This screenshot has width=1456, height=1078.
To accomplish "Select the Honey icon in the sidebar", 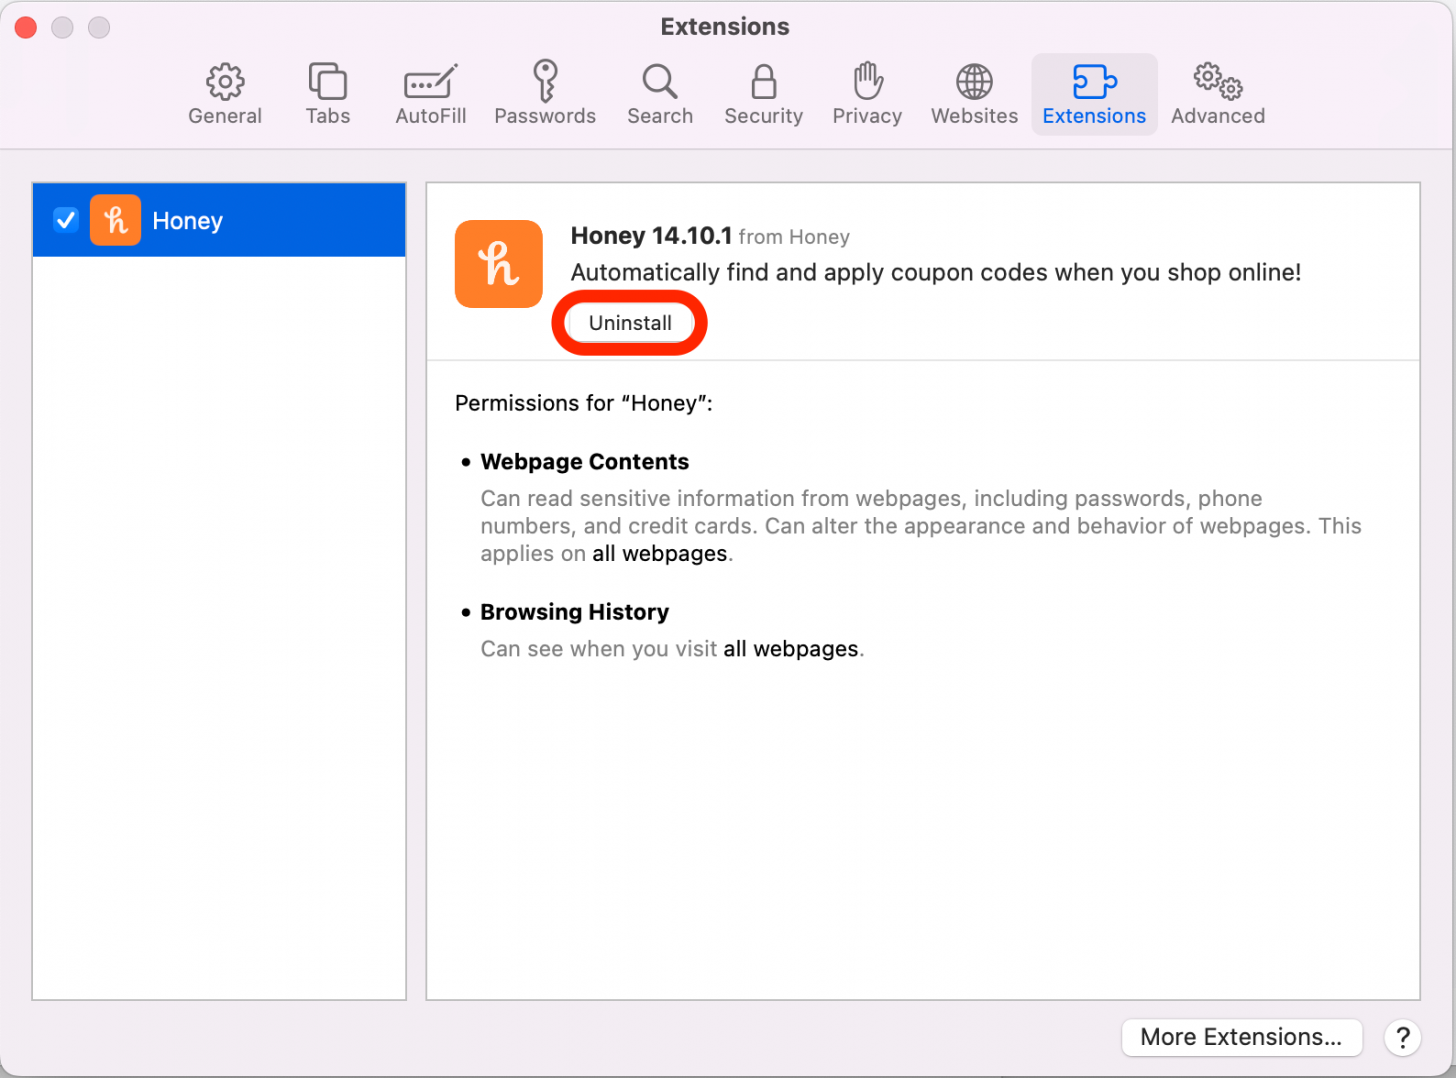I will [x=115, y=220].
